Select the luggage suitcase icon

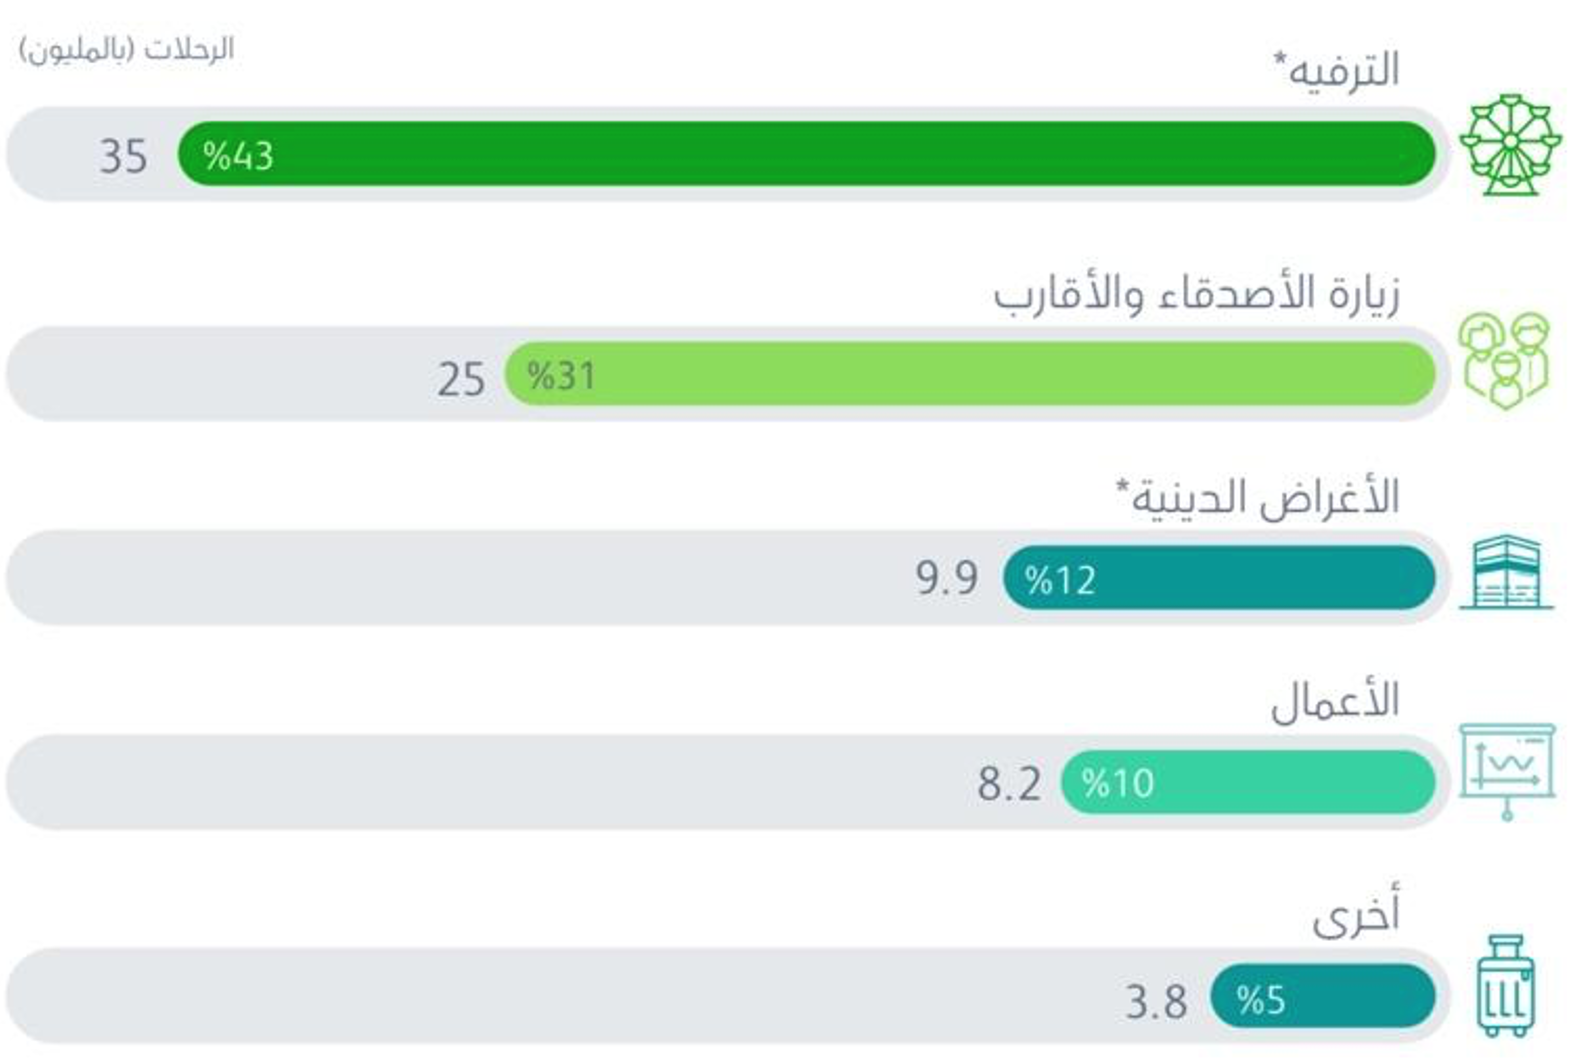pos(1505,986)
